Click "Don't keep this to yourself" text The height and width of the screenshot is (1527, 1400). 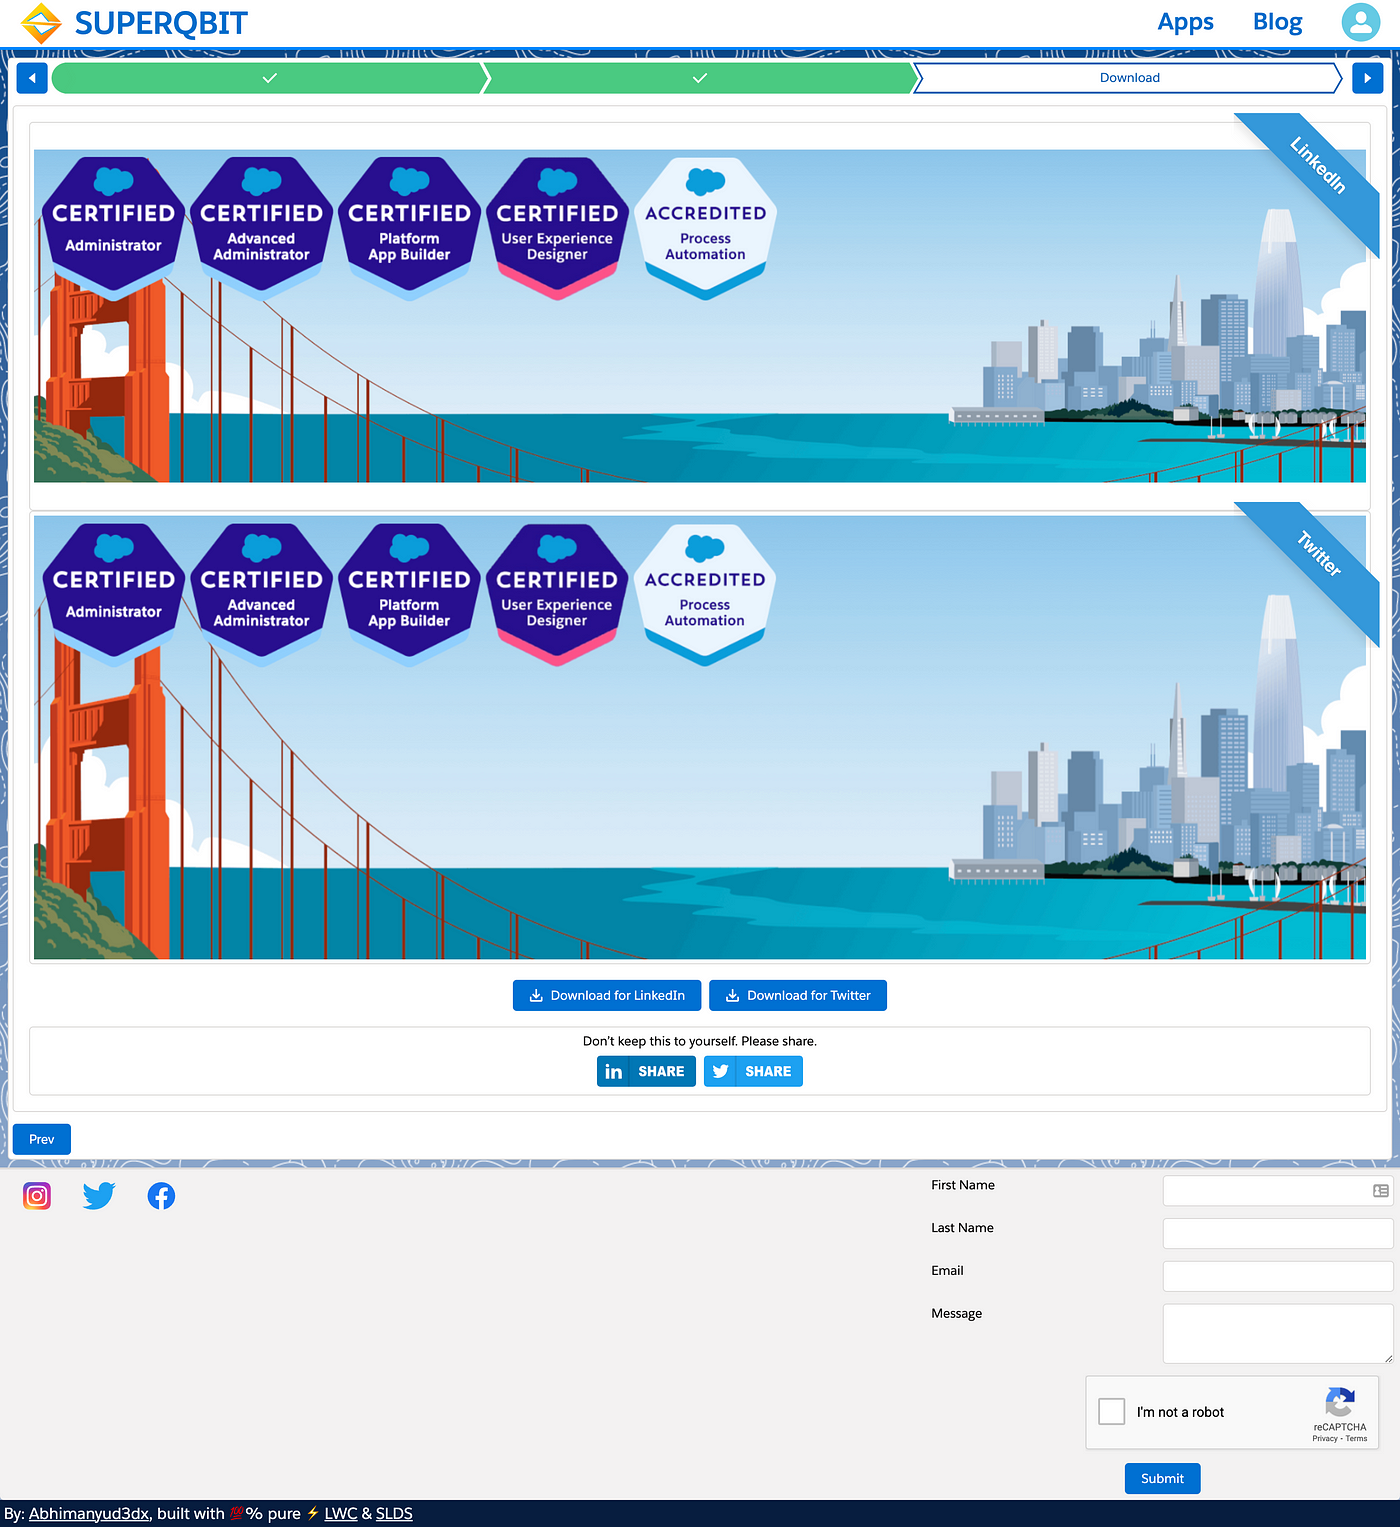click(x=700, y=1041)
